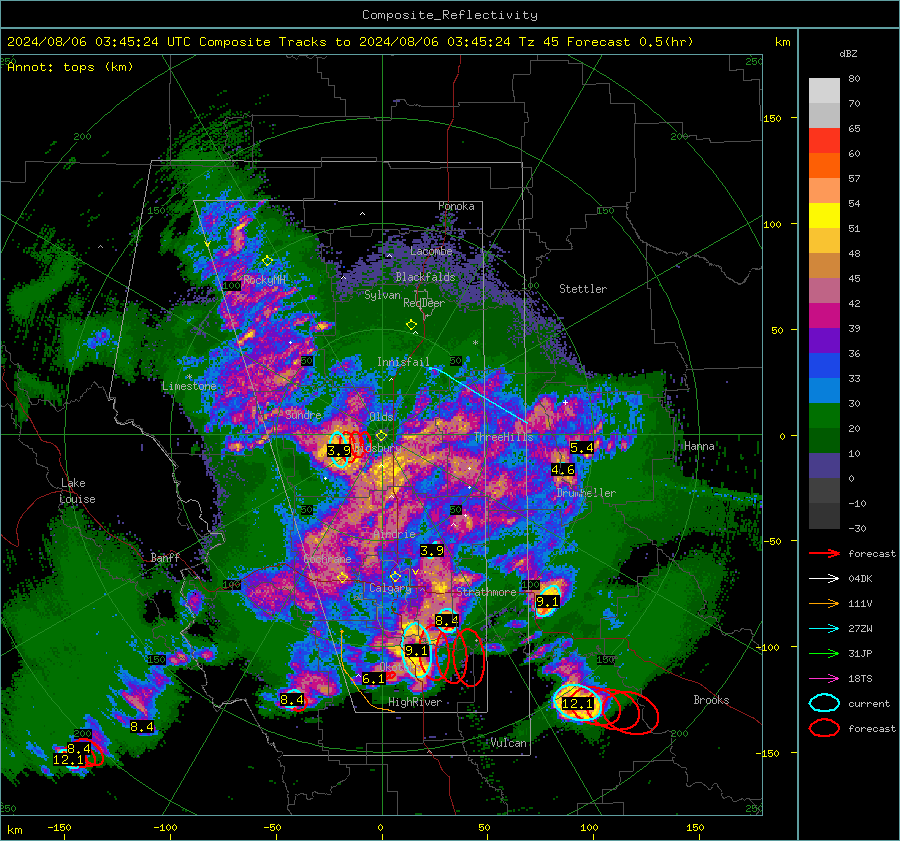Click the Sylvan city label
Image resolution: width=900 pixels, height=841 pixels.
[382, 295]
